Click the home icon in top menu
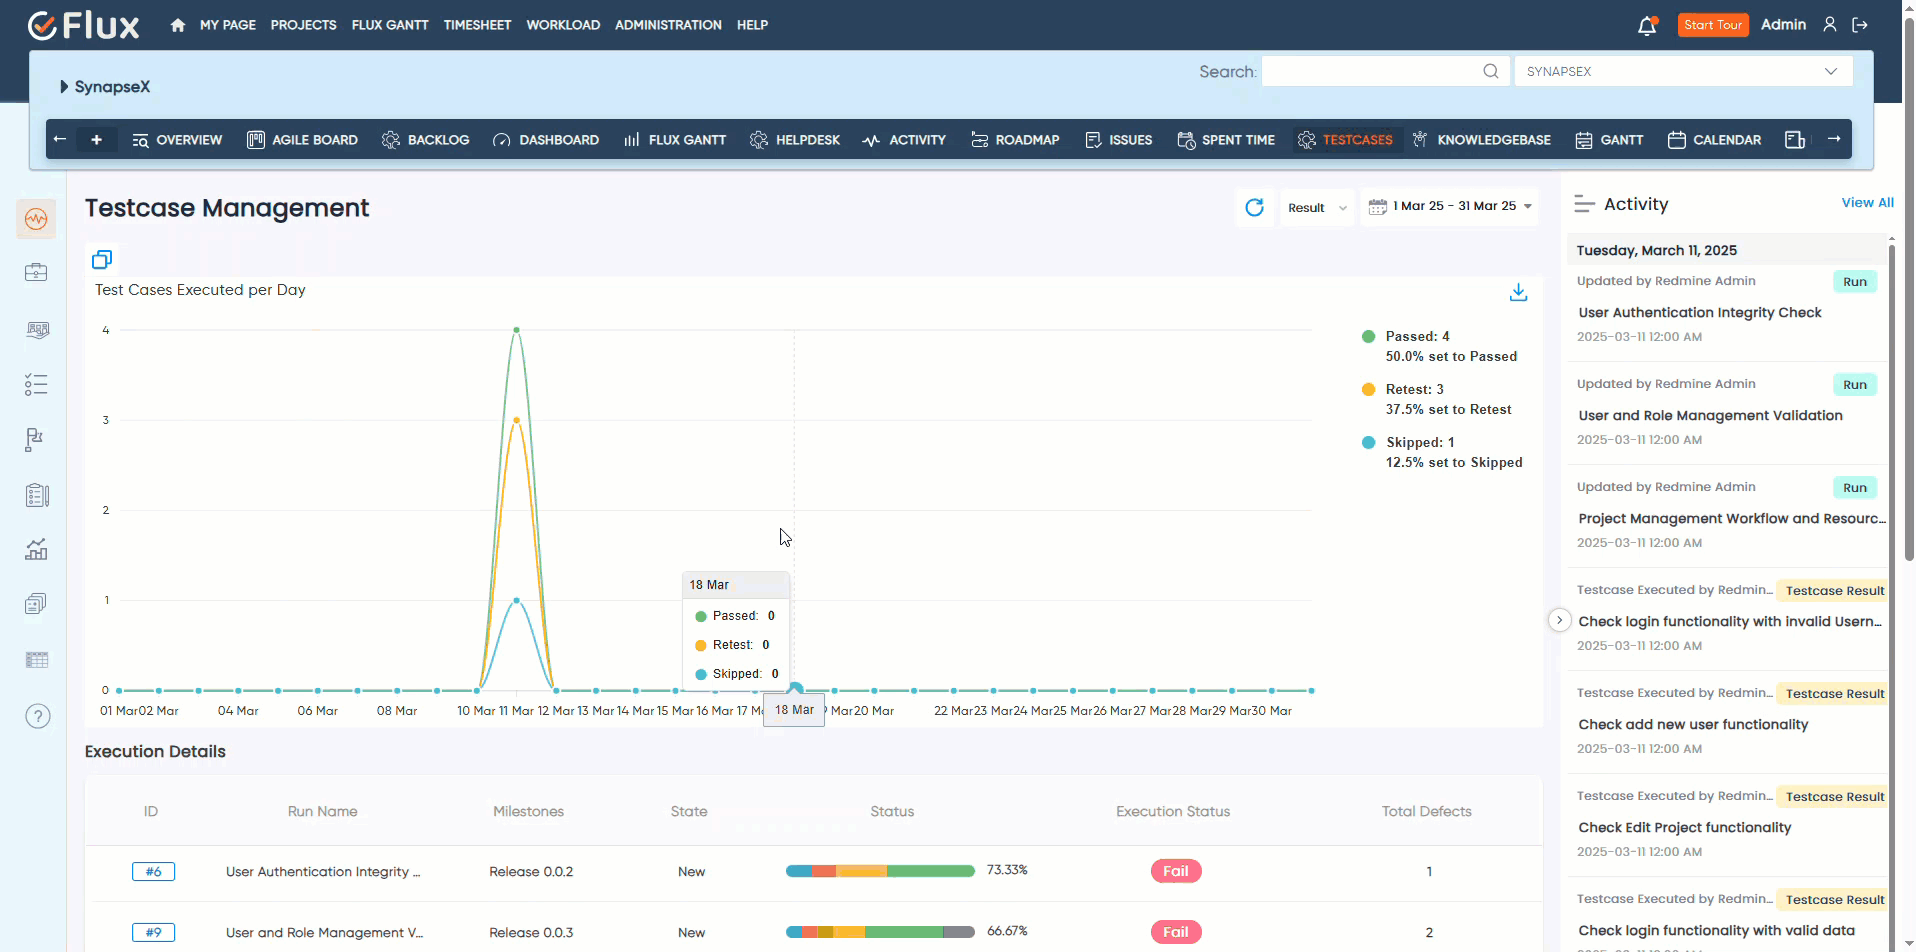The width and height of the screenshot is (1916, 952). [178, 25]
